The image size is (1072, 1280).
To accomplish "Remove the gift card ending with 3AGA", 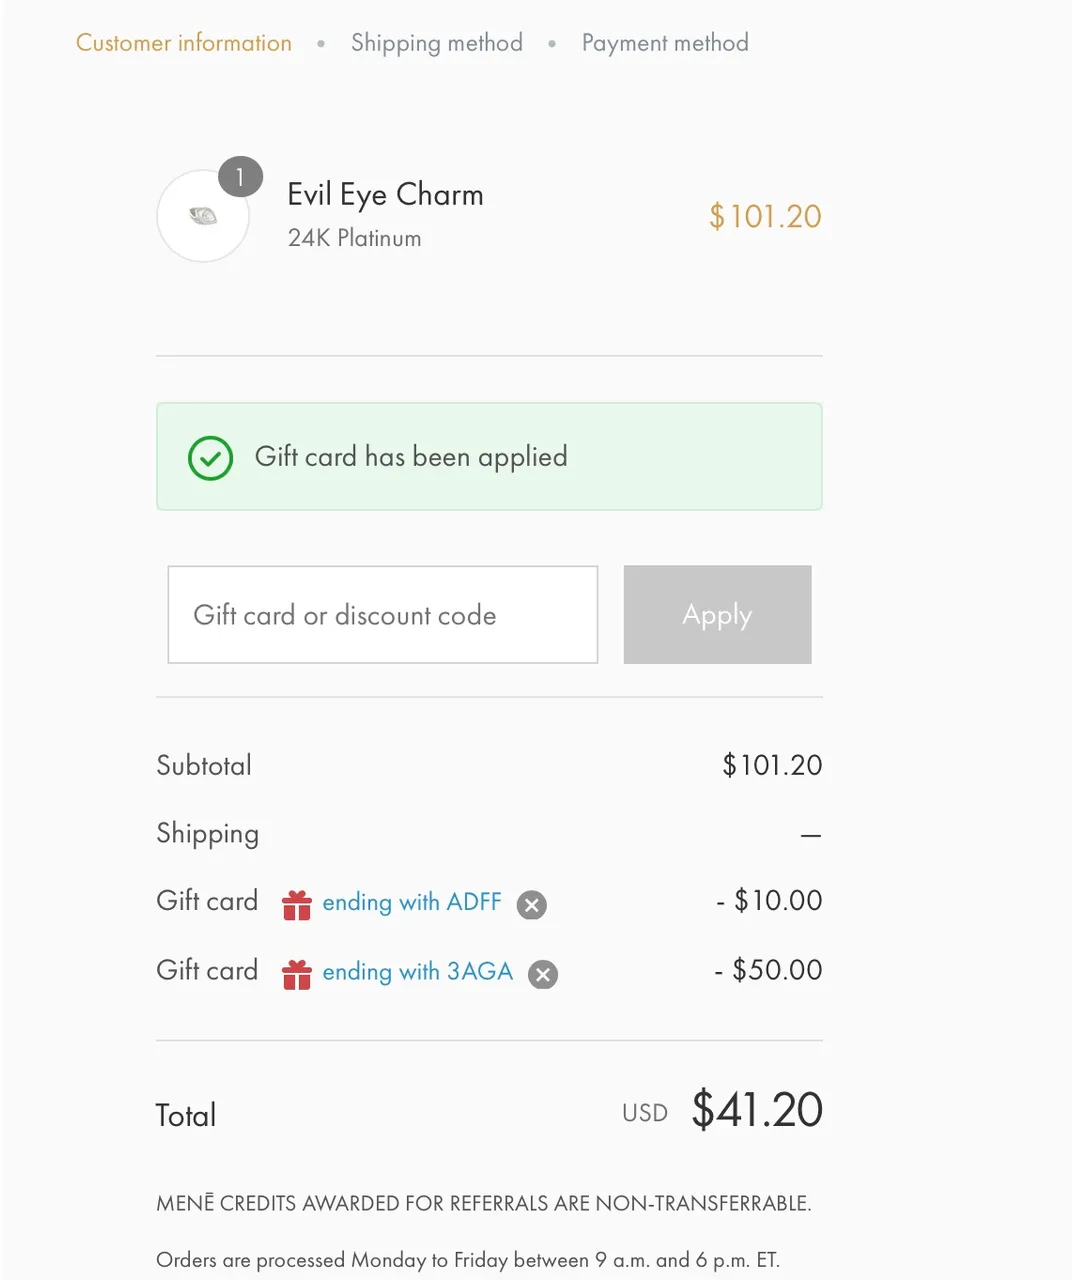I will coord(543,975).
